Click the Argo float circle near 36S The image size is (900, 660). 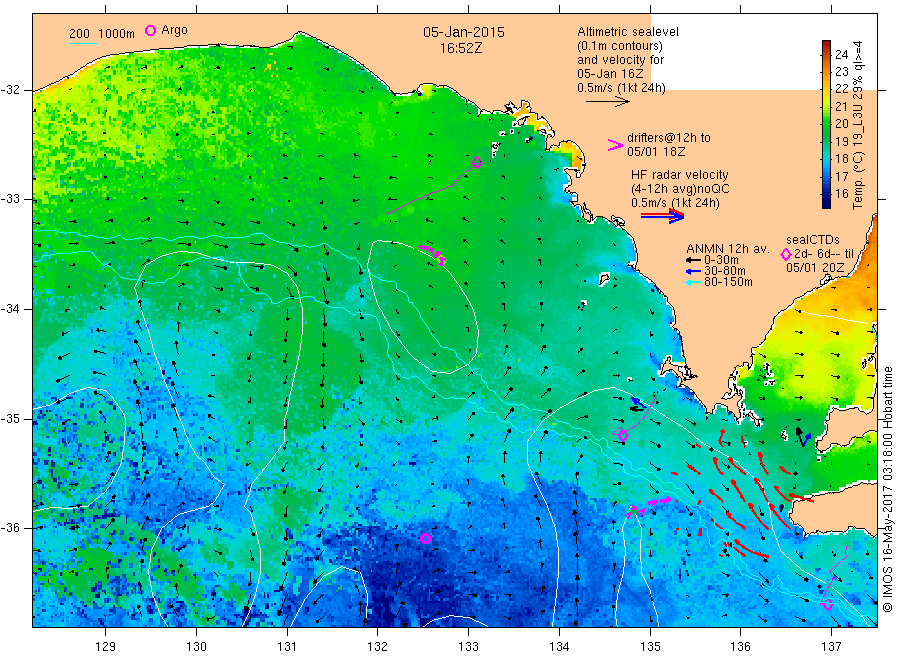425,538
